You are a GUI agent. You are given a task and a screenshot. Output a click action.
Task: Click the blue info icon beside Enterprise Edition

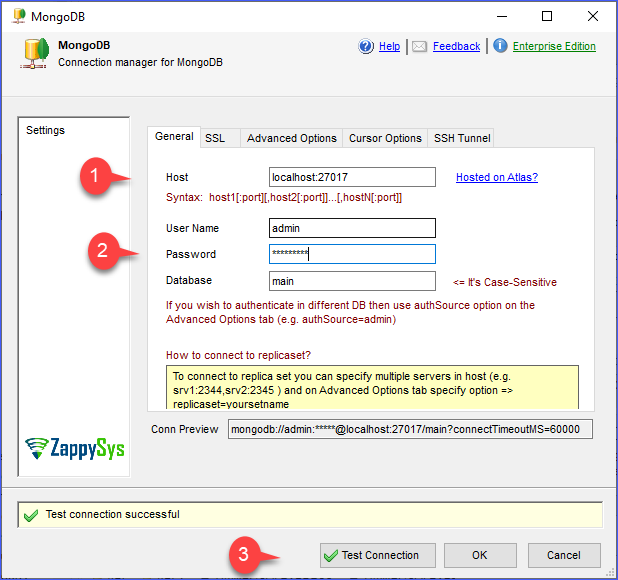[x=500, y=46]
